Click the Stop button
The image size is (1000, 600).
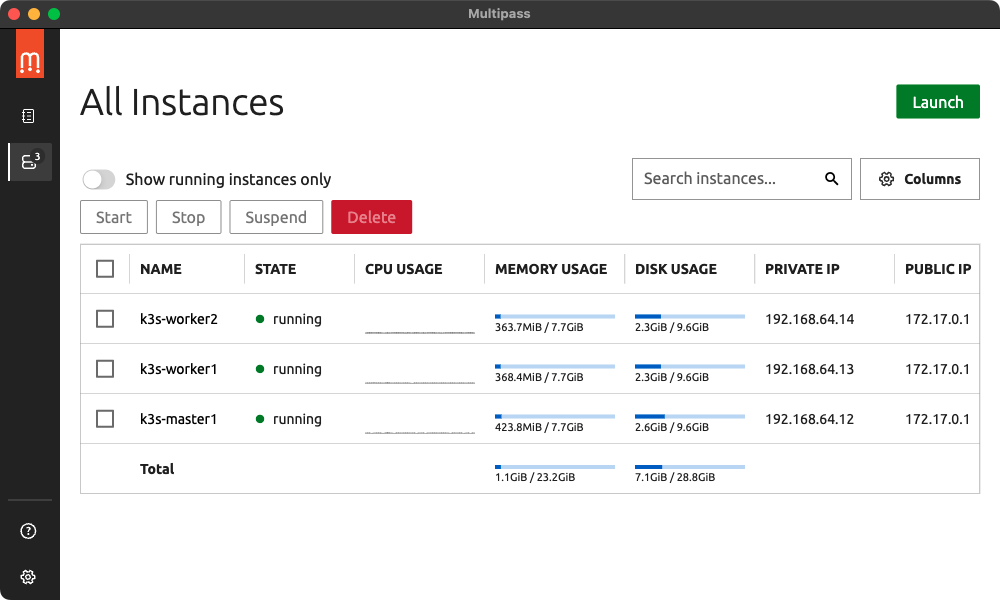click(x=188, y=217)
